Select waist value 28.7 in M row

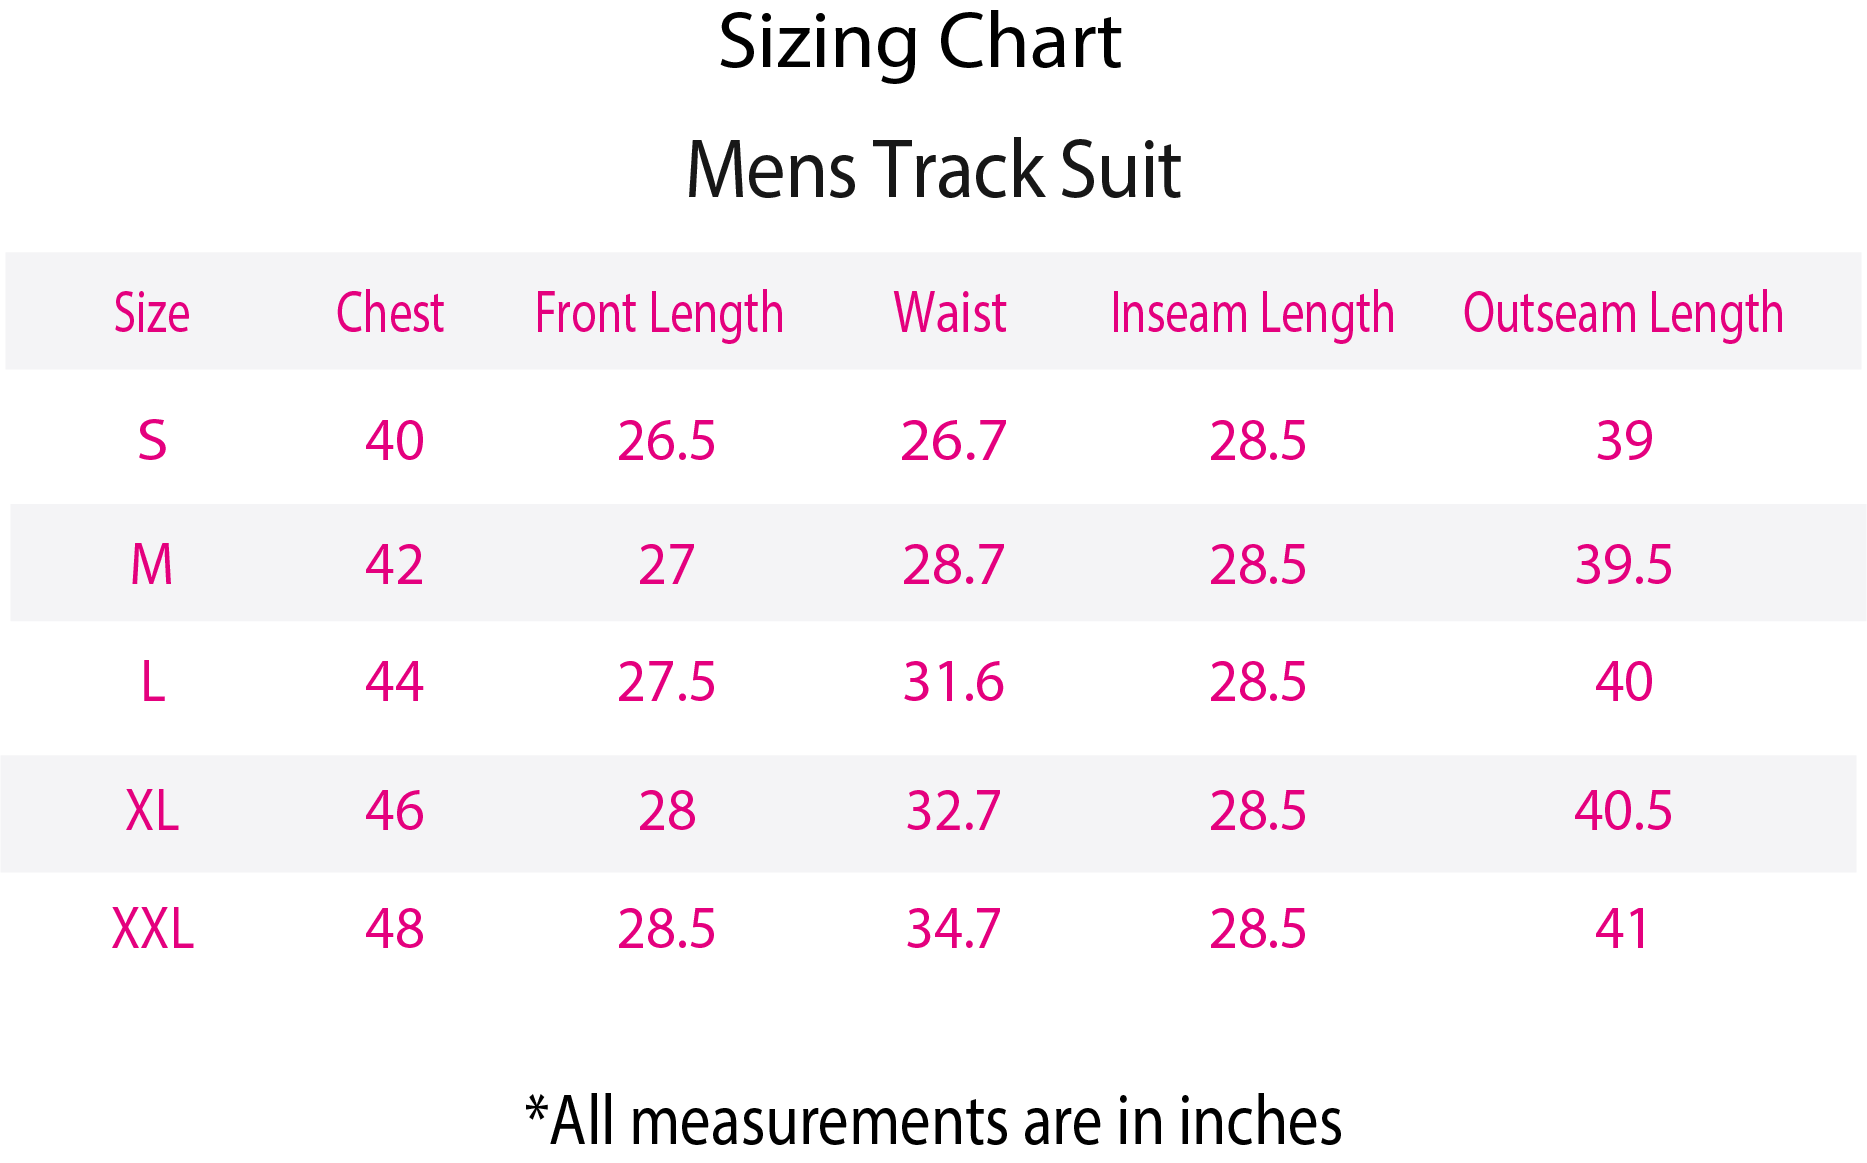pos(953,565)
